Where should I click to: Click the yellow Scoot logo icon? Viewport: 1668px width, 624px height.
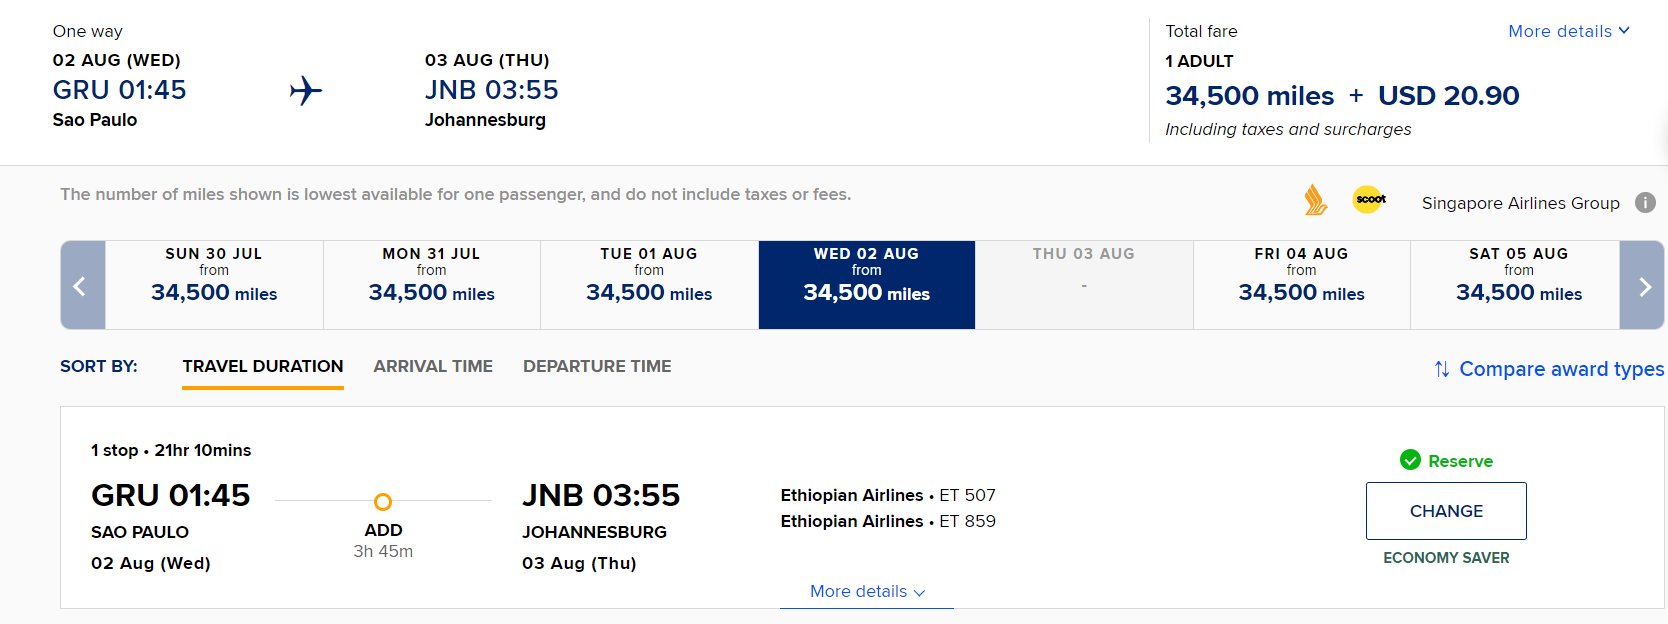1370,200
